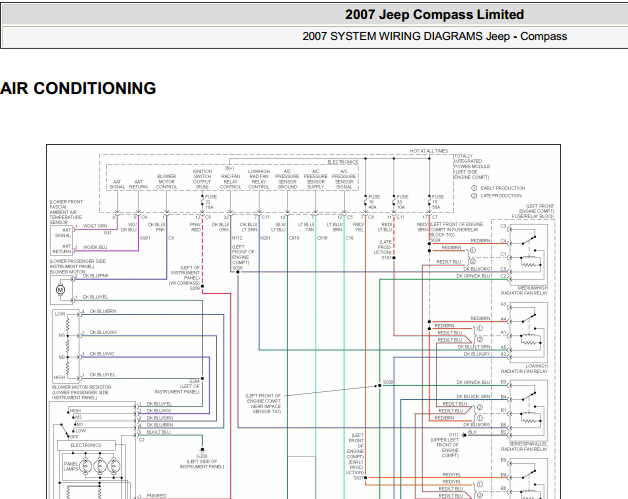Image resolution: width=628 pixels, height=499 pixels.
Task: Click the 'PNK/RED' wire label at switch pin 1
Action: 156,495
